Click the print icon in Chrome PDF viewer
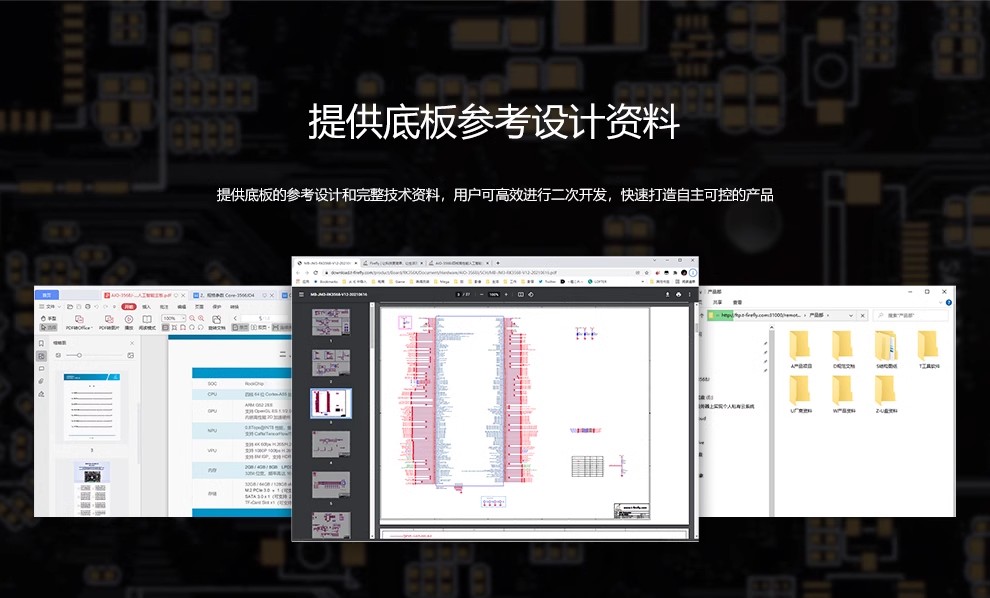 pos(679,294)
